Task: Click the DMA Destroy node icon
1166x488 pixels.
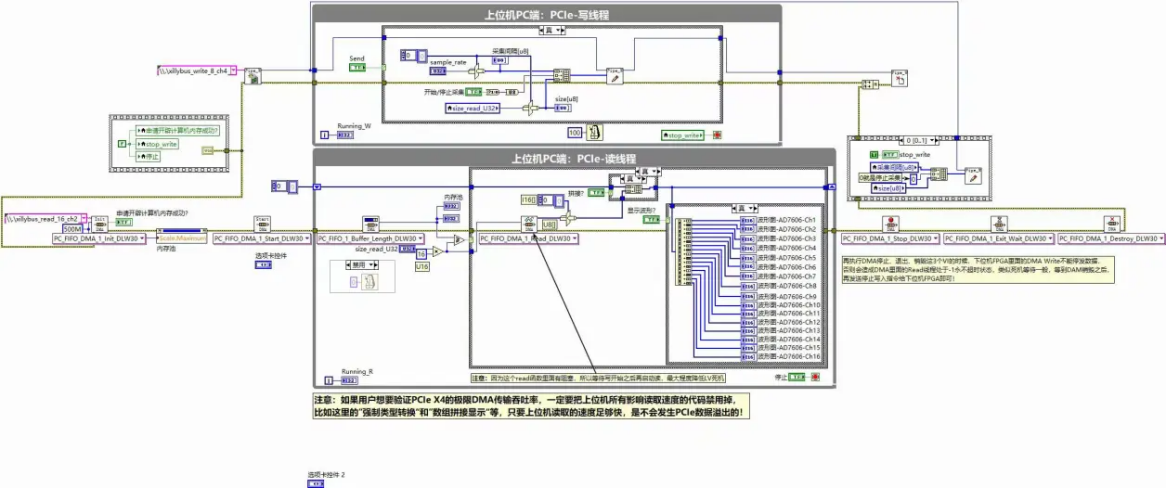Action: pos(1110,223)
